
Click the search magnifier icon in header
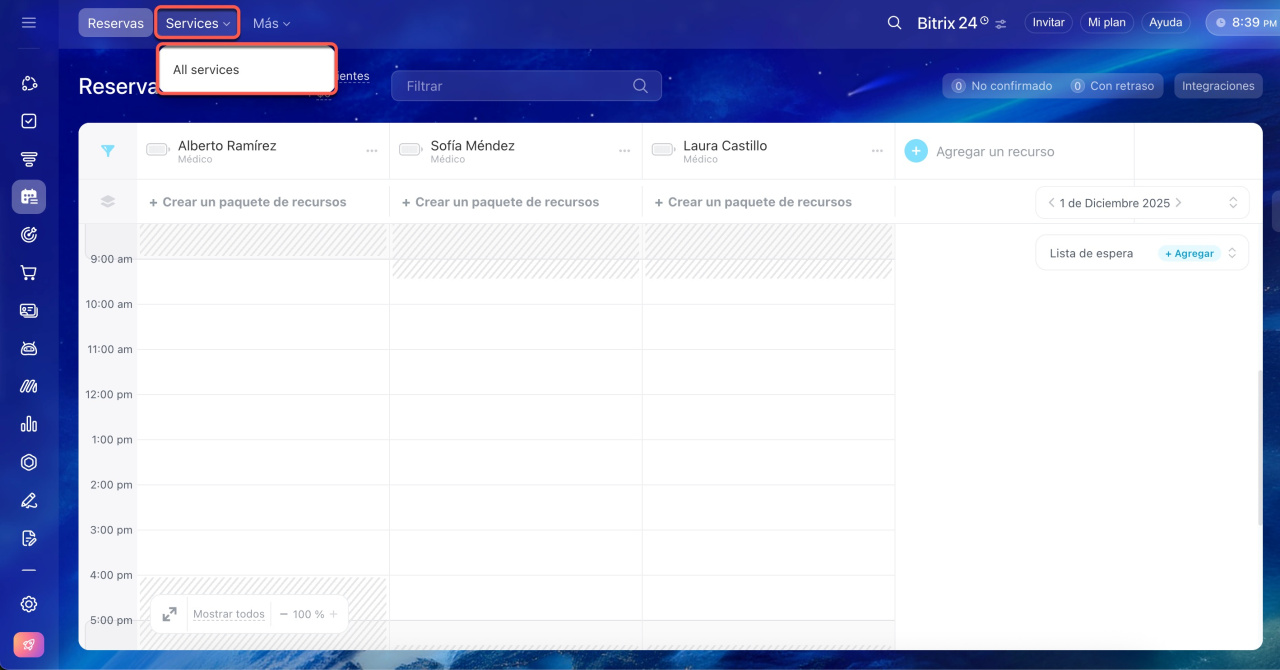[x=894, y=22]
